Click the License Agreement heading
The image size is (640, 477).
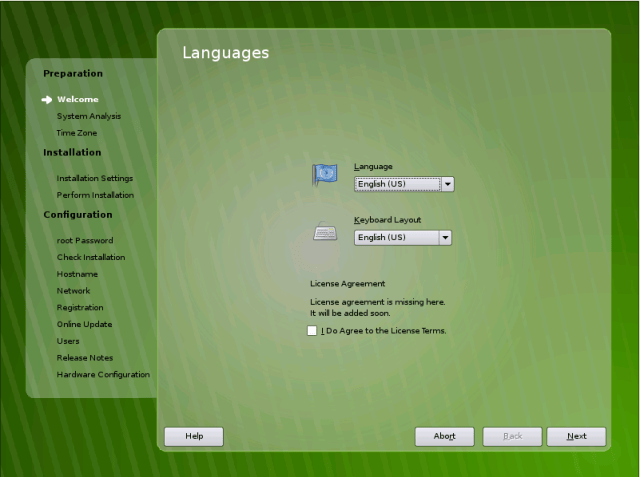tap(347, 284)
